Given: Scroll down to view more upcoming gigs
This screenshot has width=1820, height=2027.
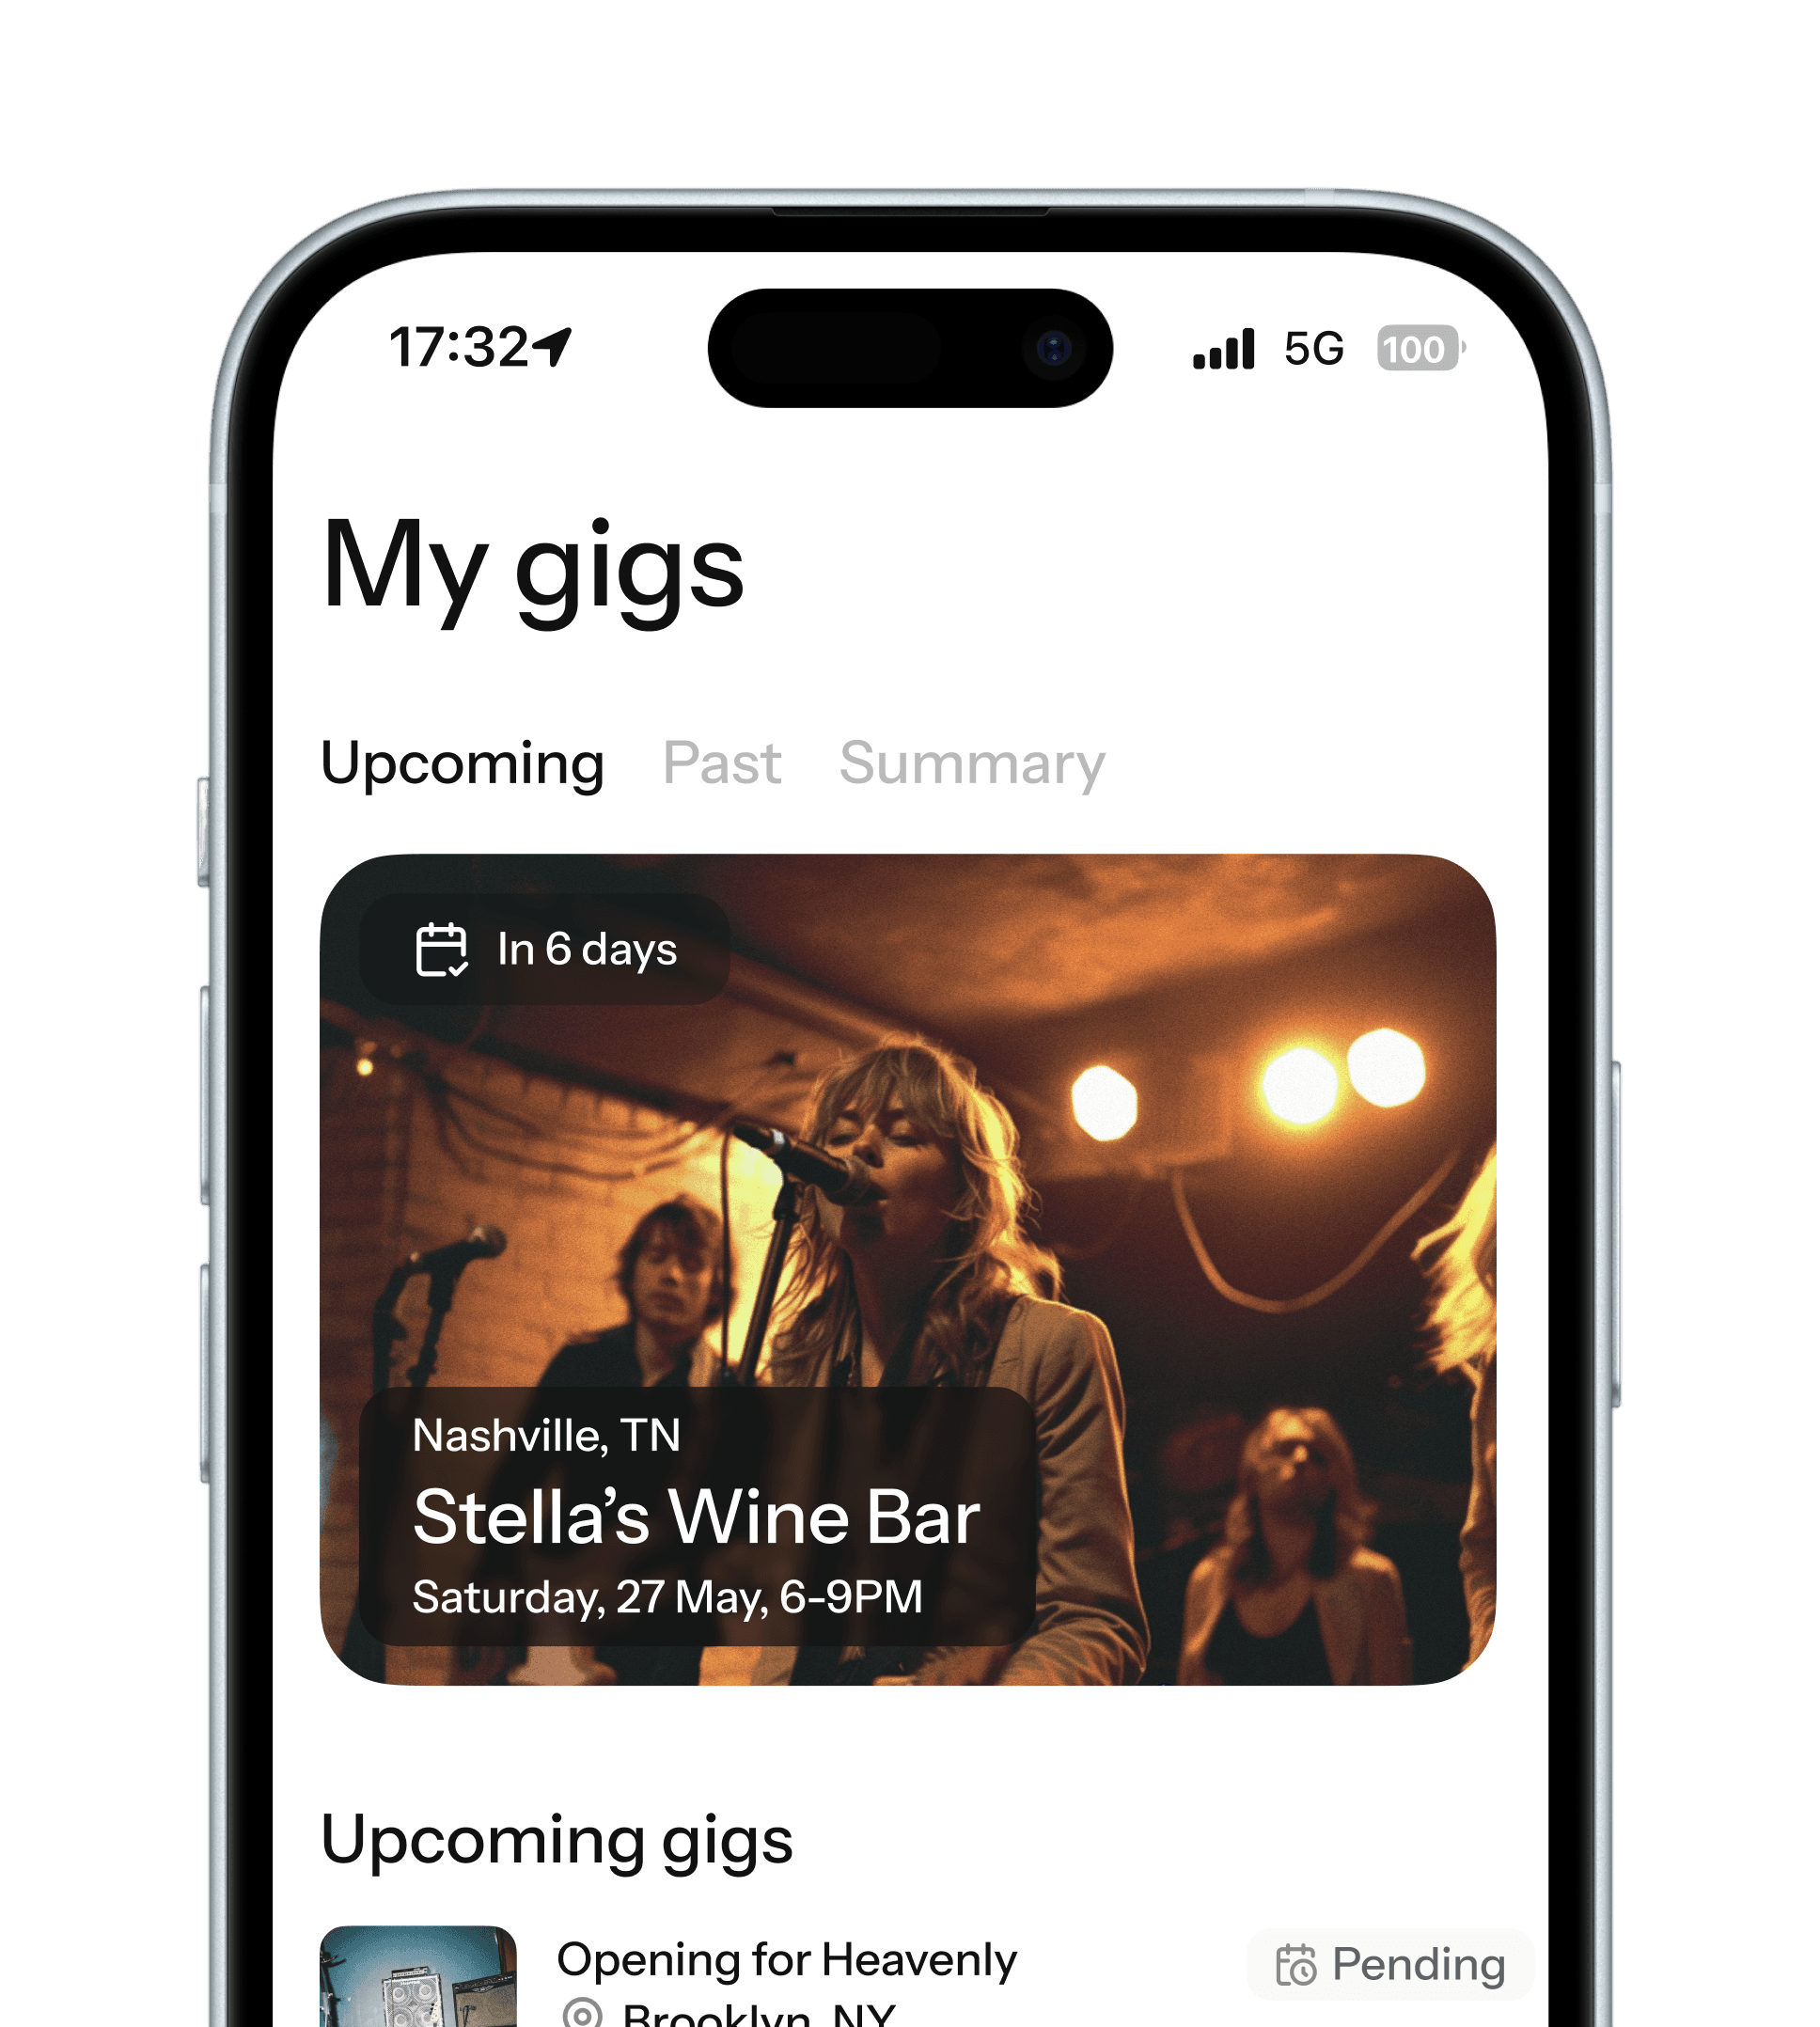Looking at the screenshot, I should click(910, 1845).
